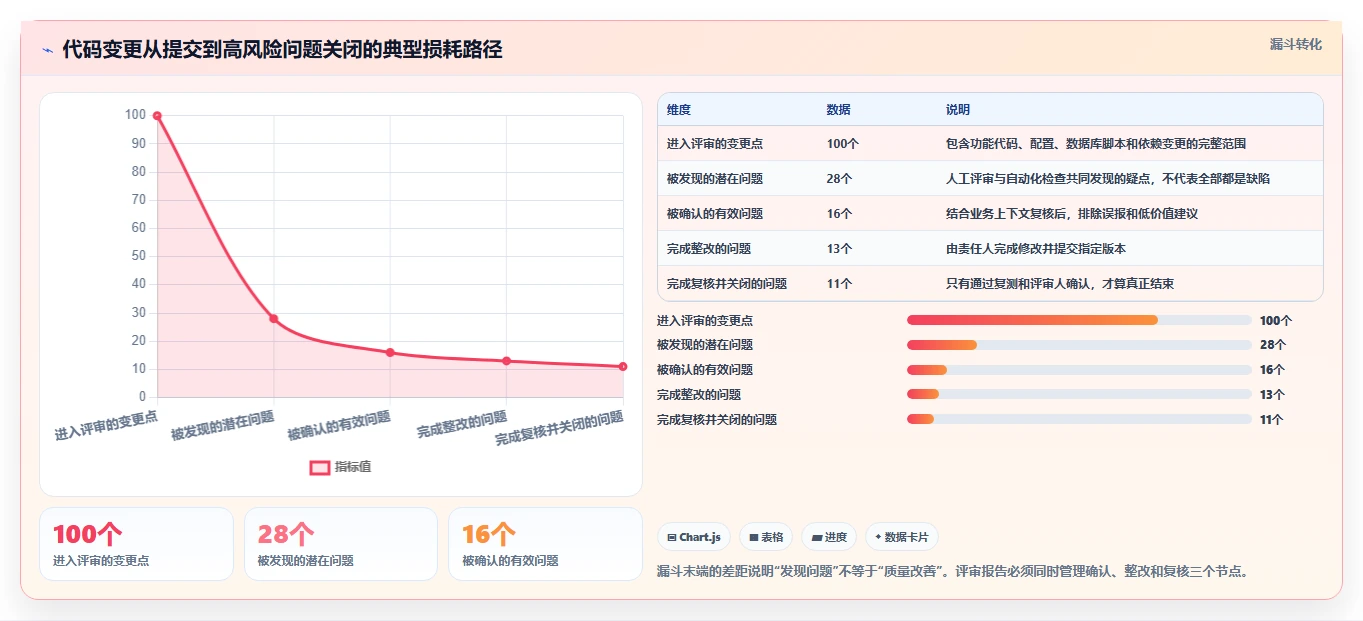The width and height of the screenshot is (1363, 621).
Task: Click the 说明 column header in the table
Action: [x=958, y=110]
